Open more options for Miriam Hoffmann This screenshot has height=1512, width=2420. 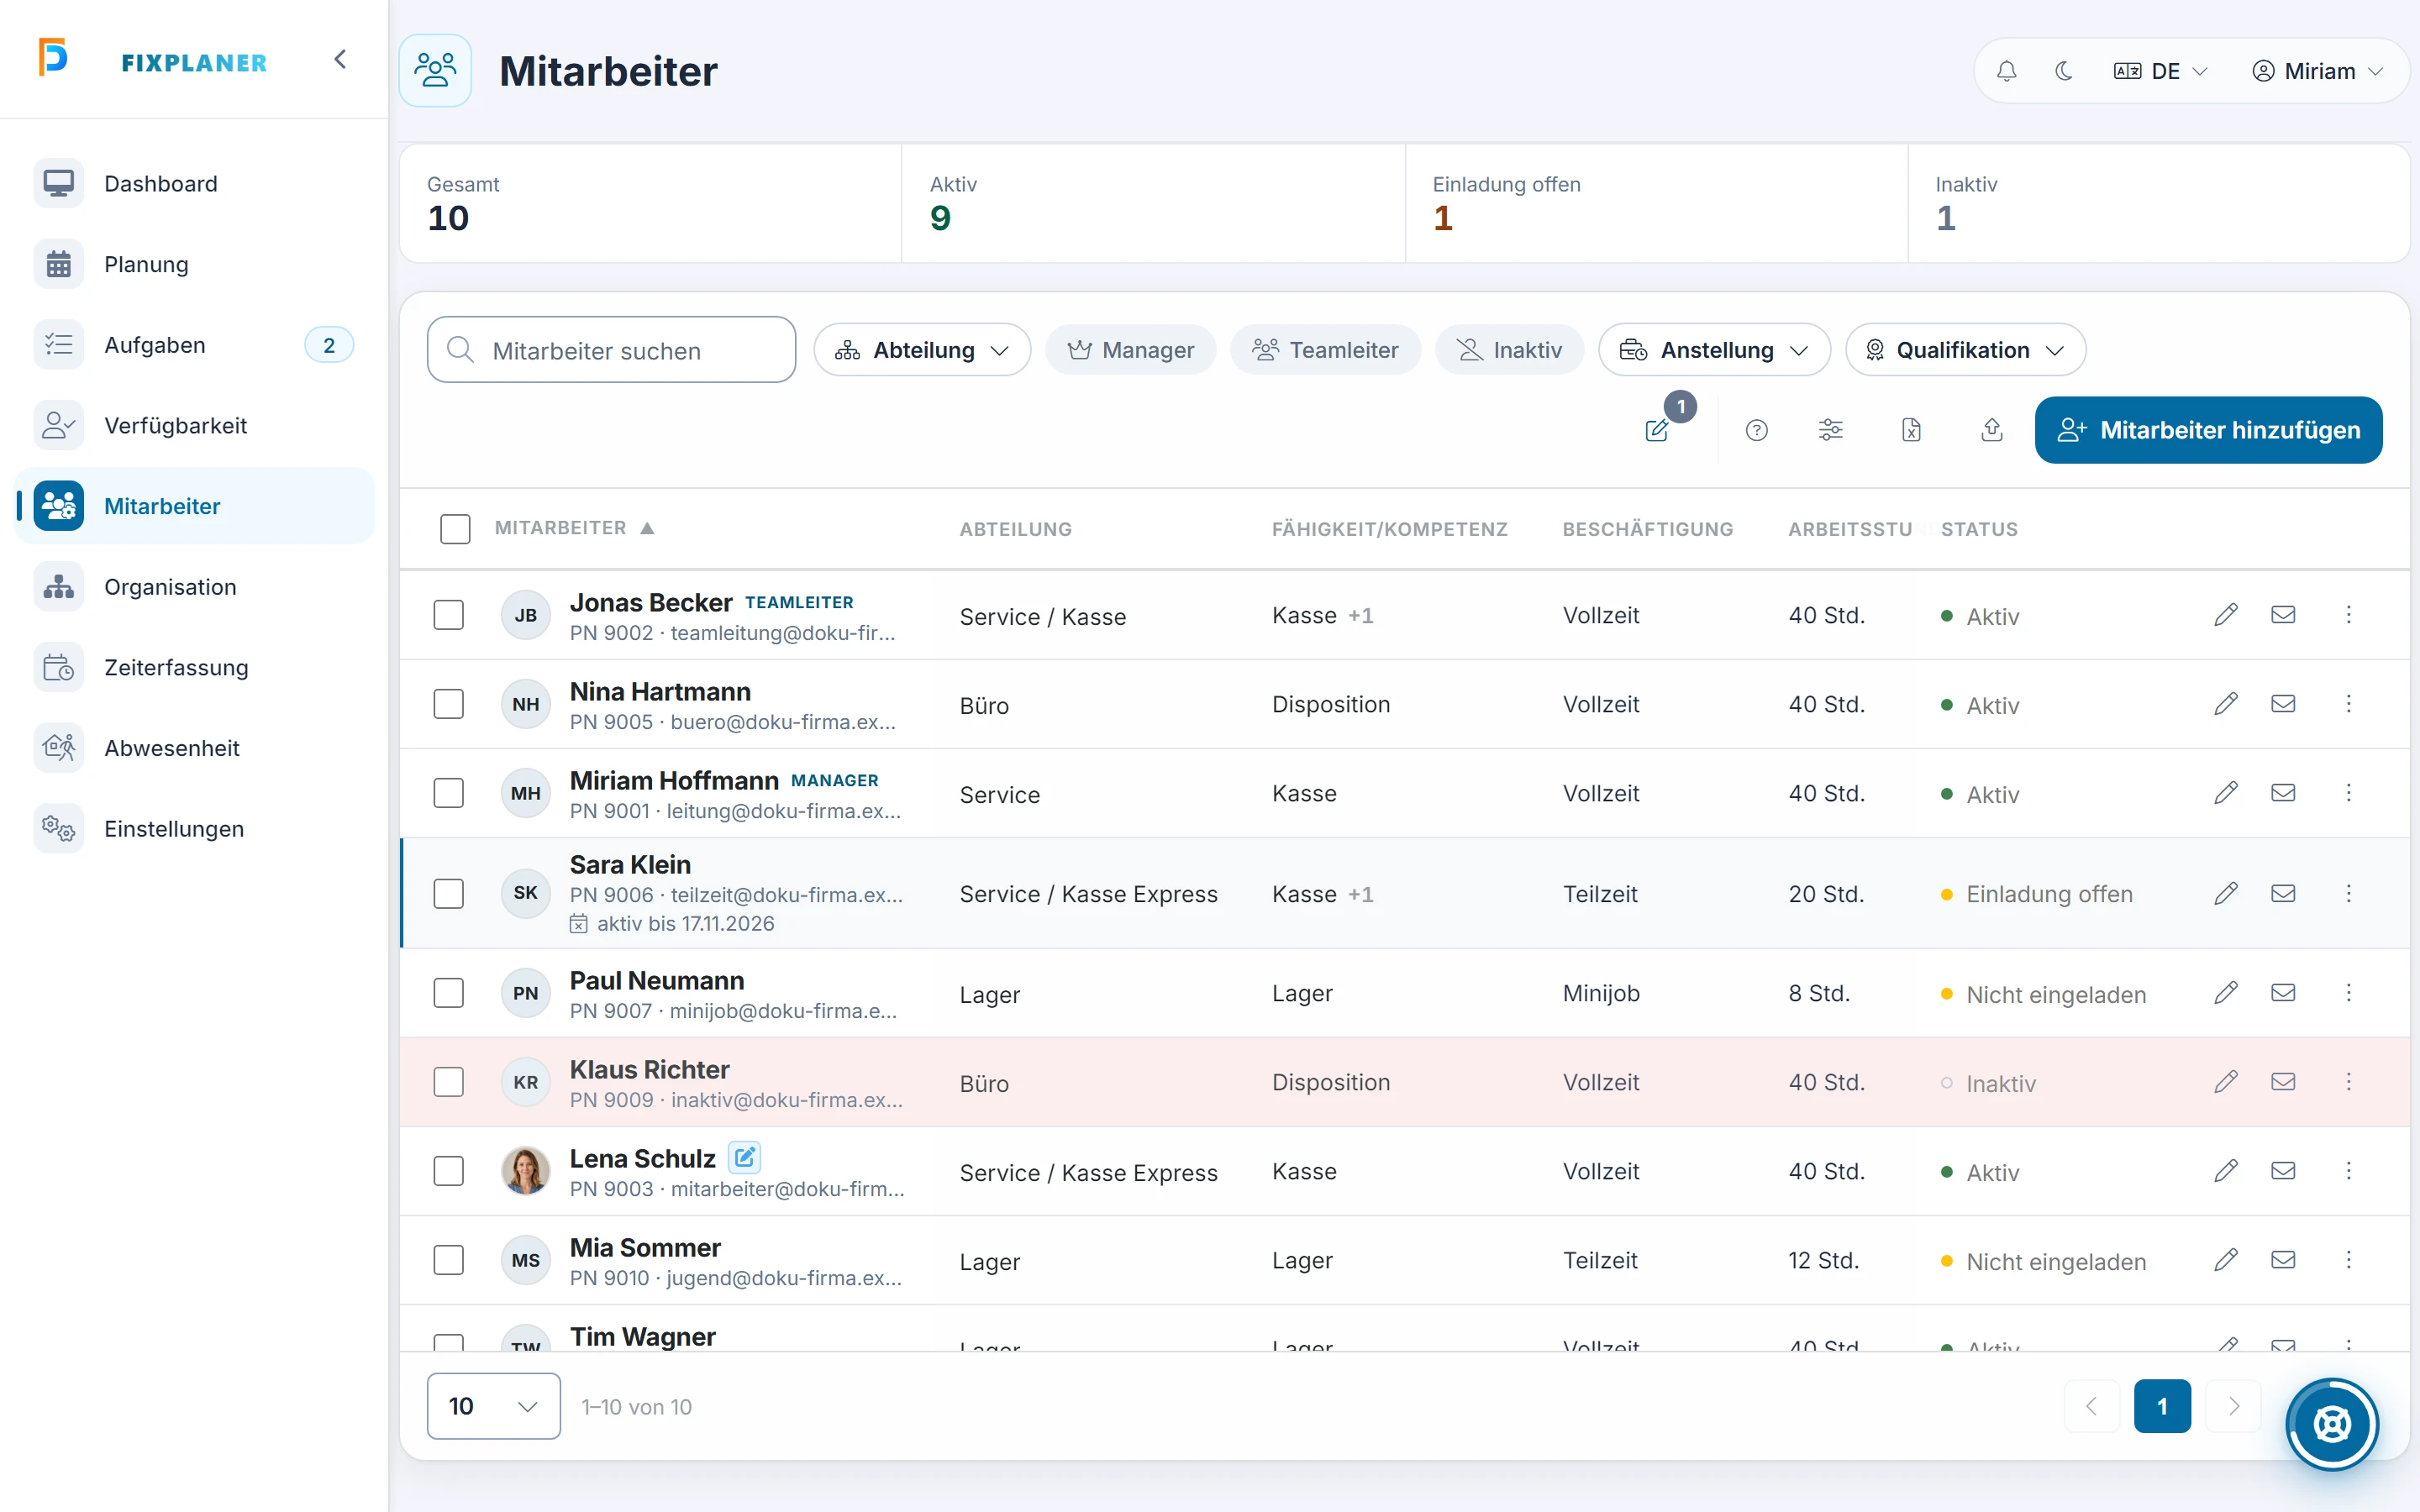click(x=2349, y=793)
